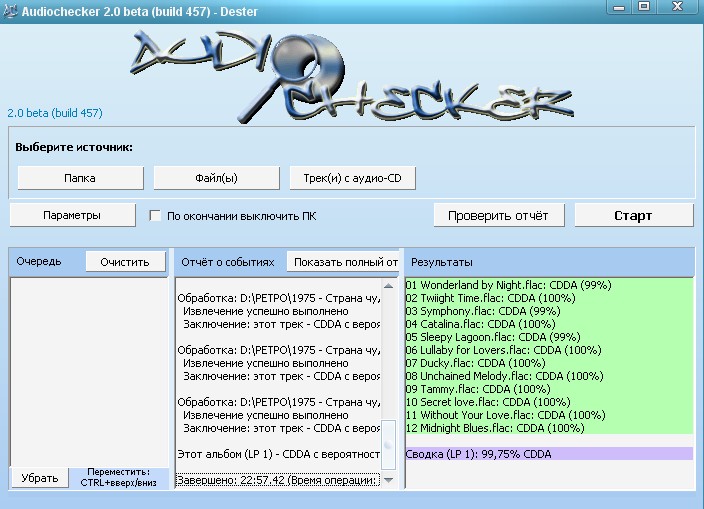Image resolution: width=704 pixels, height=509 pixels.
Task: Click the 2.0 beta build 457 version text
Action: click(x=55, y=113)
